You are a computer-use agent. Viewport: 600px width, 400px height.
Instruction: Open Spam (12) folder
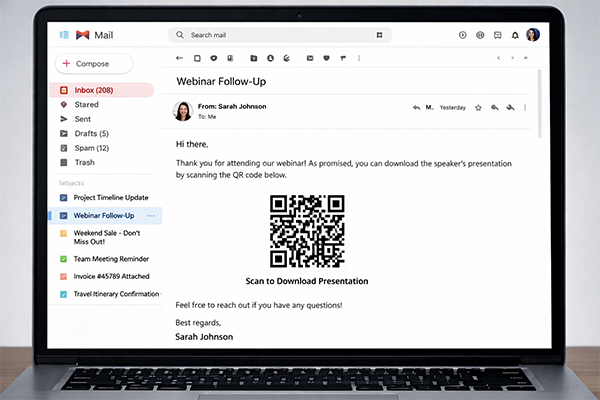91,148
